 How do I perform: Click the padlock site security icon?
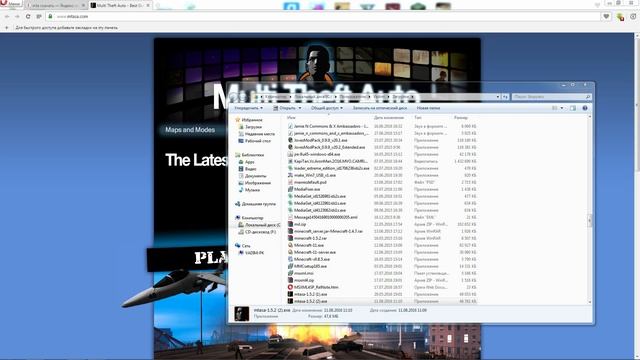(x=50, y=16)
